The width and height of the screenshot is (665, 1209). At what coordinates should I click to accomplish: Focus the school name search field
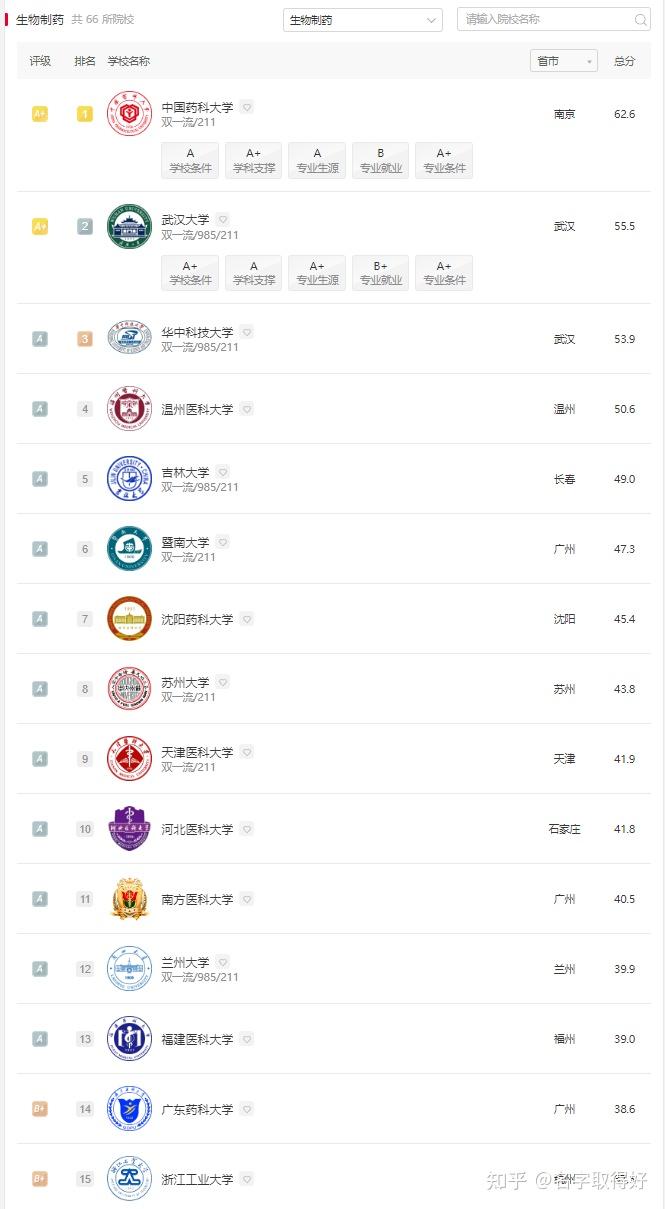click(545, 20)
